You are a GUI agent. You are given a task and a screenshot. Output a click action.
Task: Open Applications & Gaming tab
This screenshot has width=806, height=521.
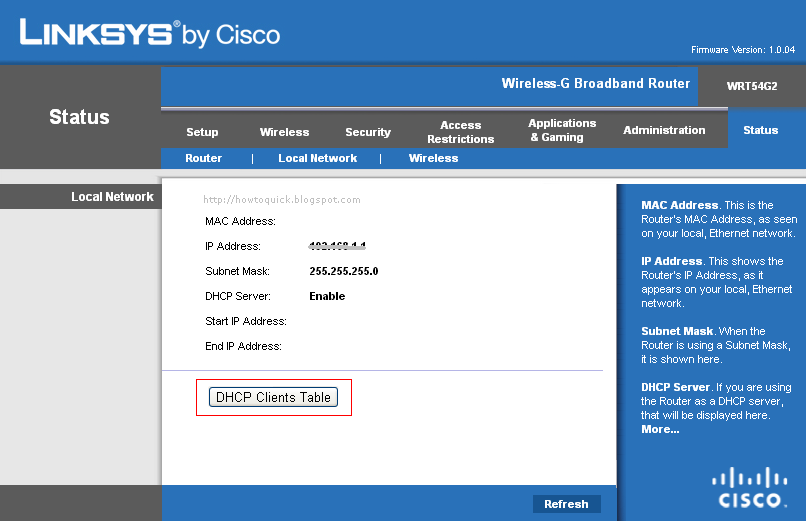coord(562,131)
